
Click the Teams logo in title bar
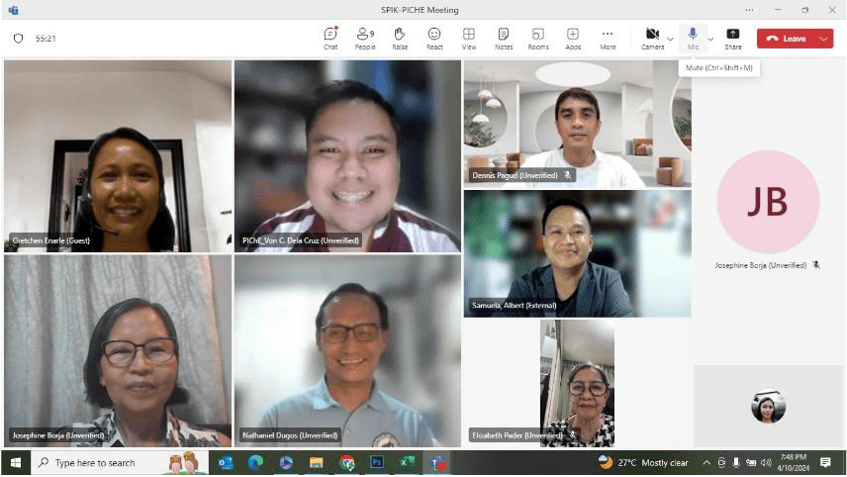[x=14, y=10]
